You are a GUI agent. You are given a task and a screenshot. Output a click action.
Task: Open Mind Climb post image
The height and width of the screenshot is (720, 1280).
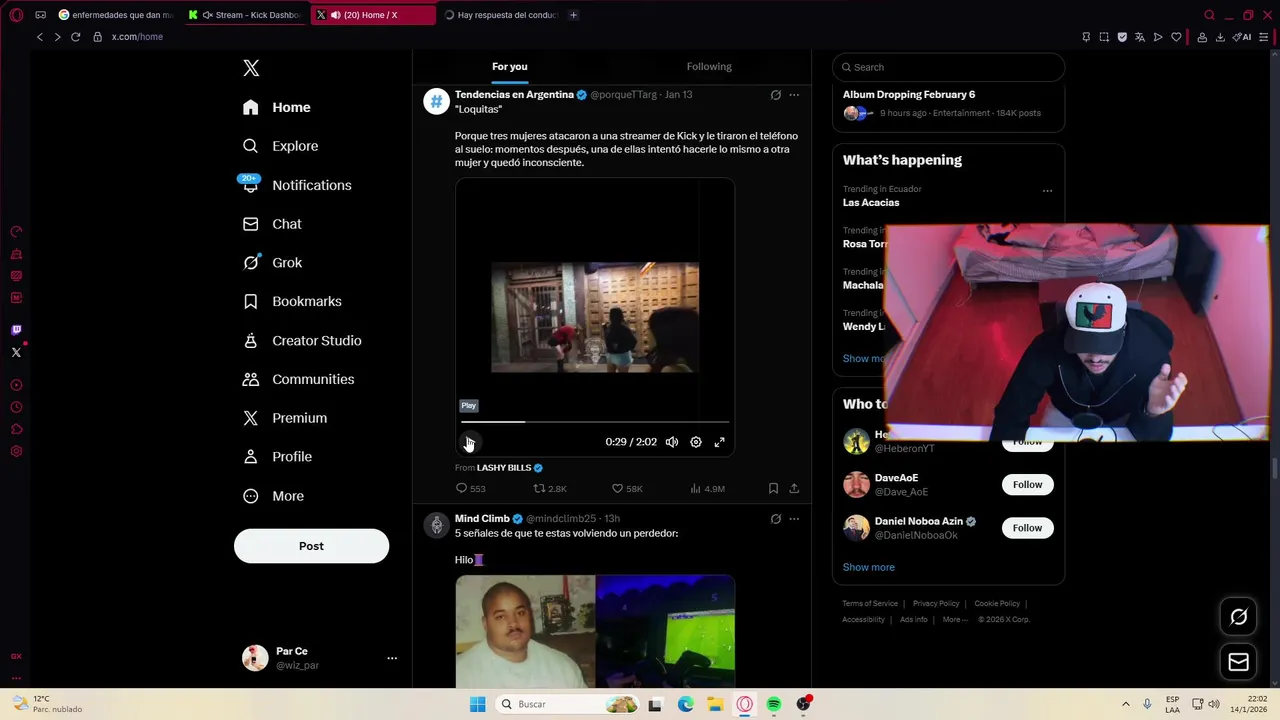[595, 632]
